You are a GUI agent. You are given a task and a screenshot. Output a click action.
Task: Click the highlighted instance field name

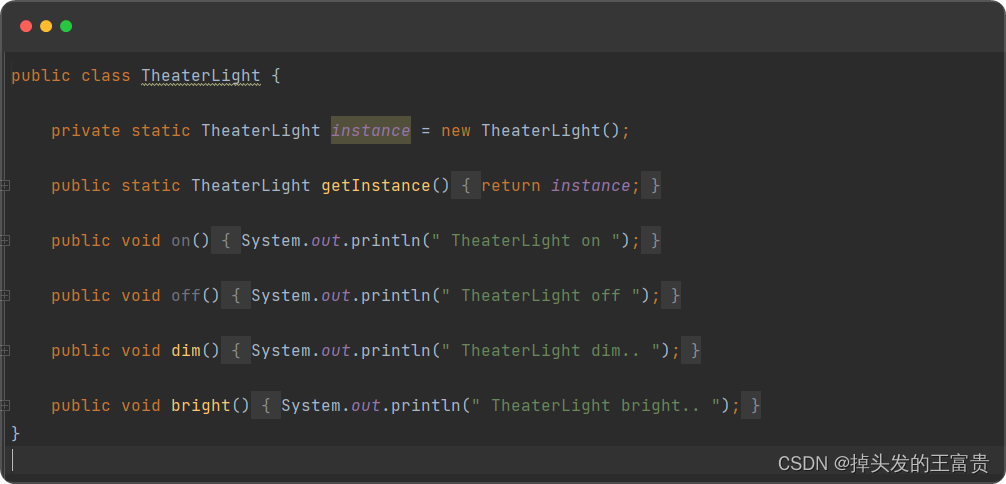[x=371, y=130]
